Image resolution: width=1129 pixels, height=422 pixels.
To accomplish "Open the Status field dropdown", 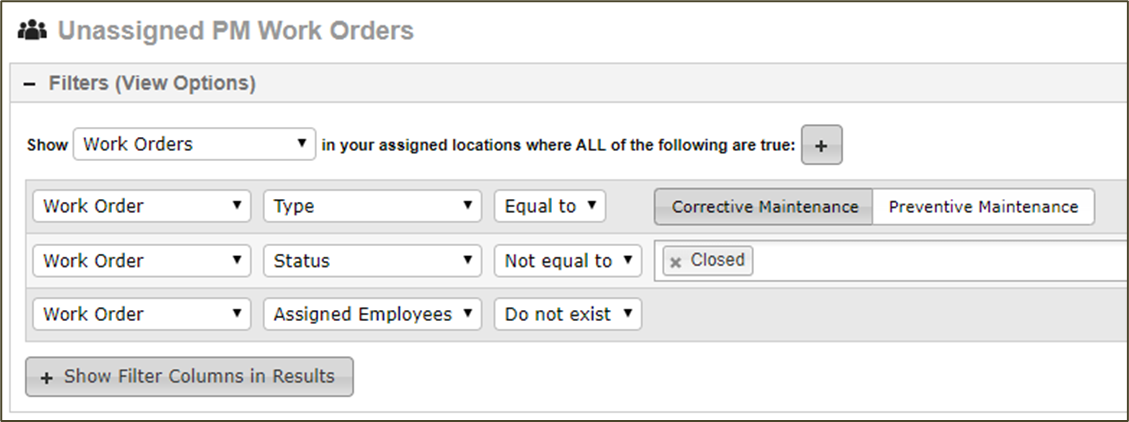I will 372,261.
